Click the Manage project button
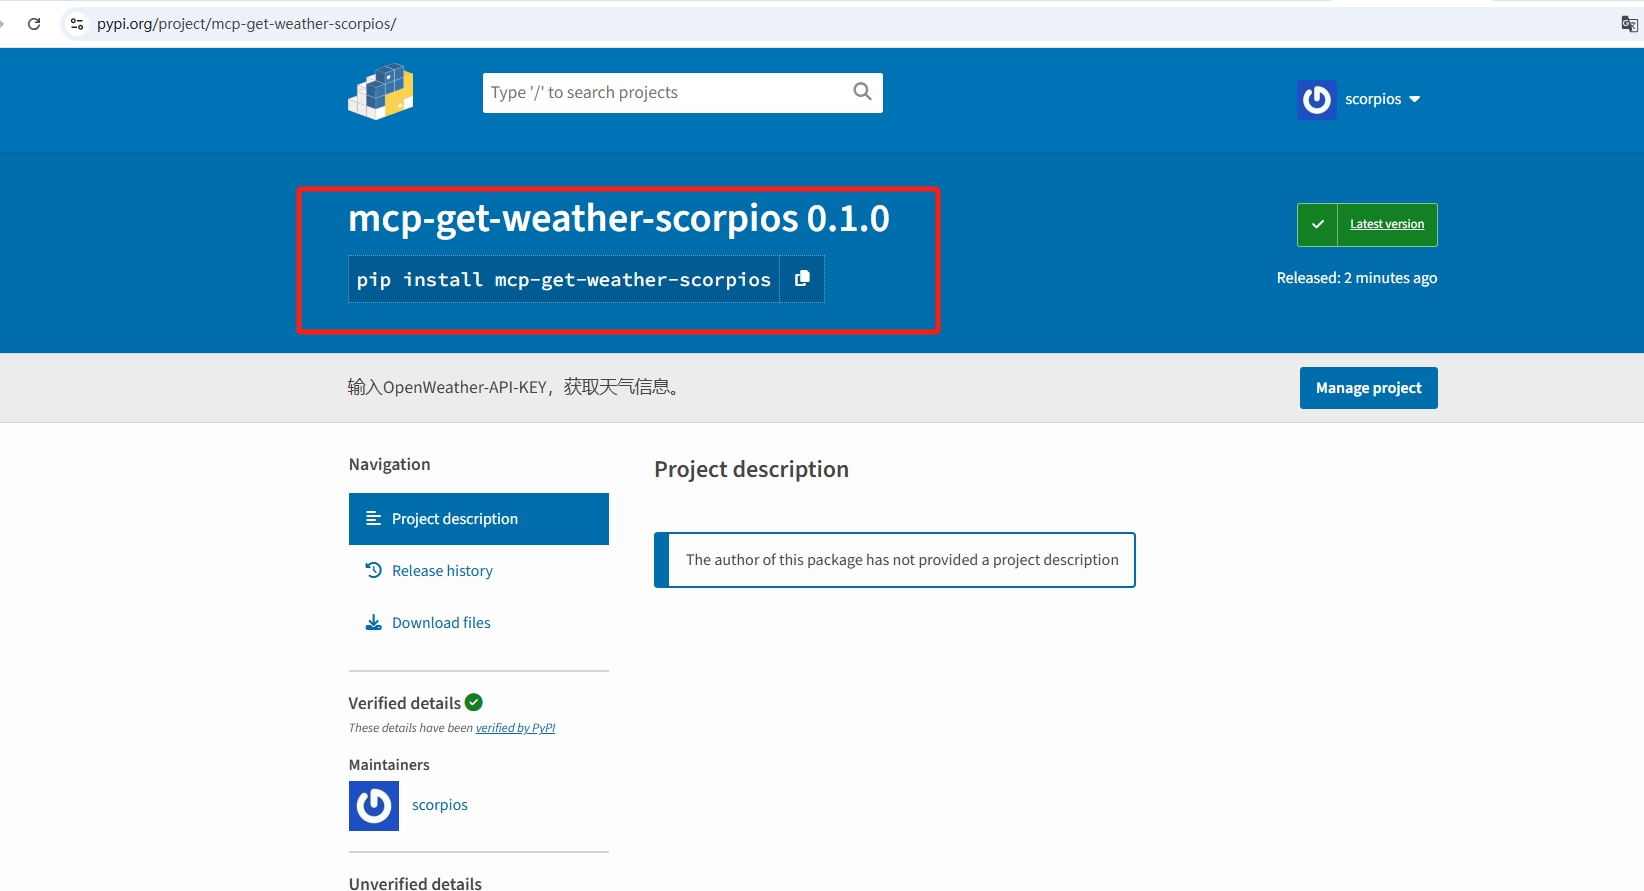1644x891 pixels. click(1368, 388)
